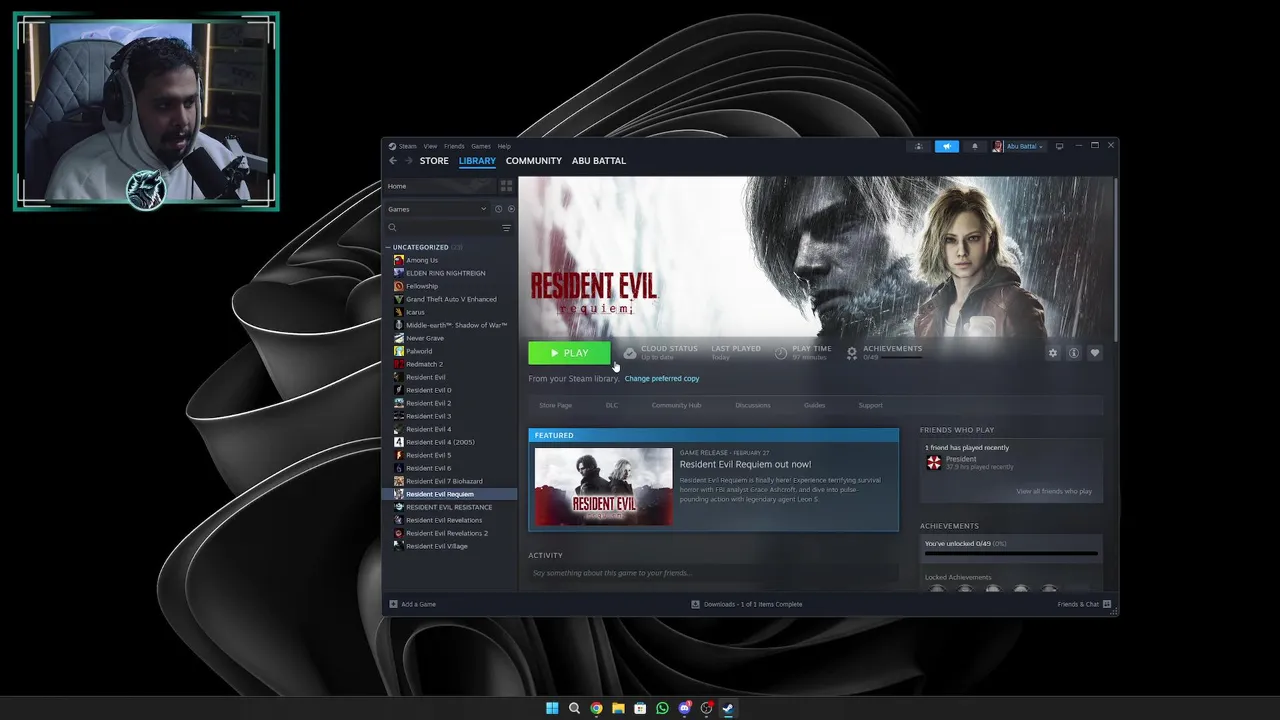1280x720 pixels.
Task: Open the Games filter dropdown
Action: click(437, 209)
